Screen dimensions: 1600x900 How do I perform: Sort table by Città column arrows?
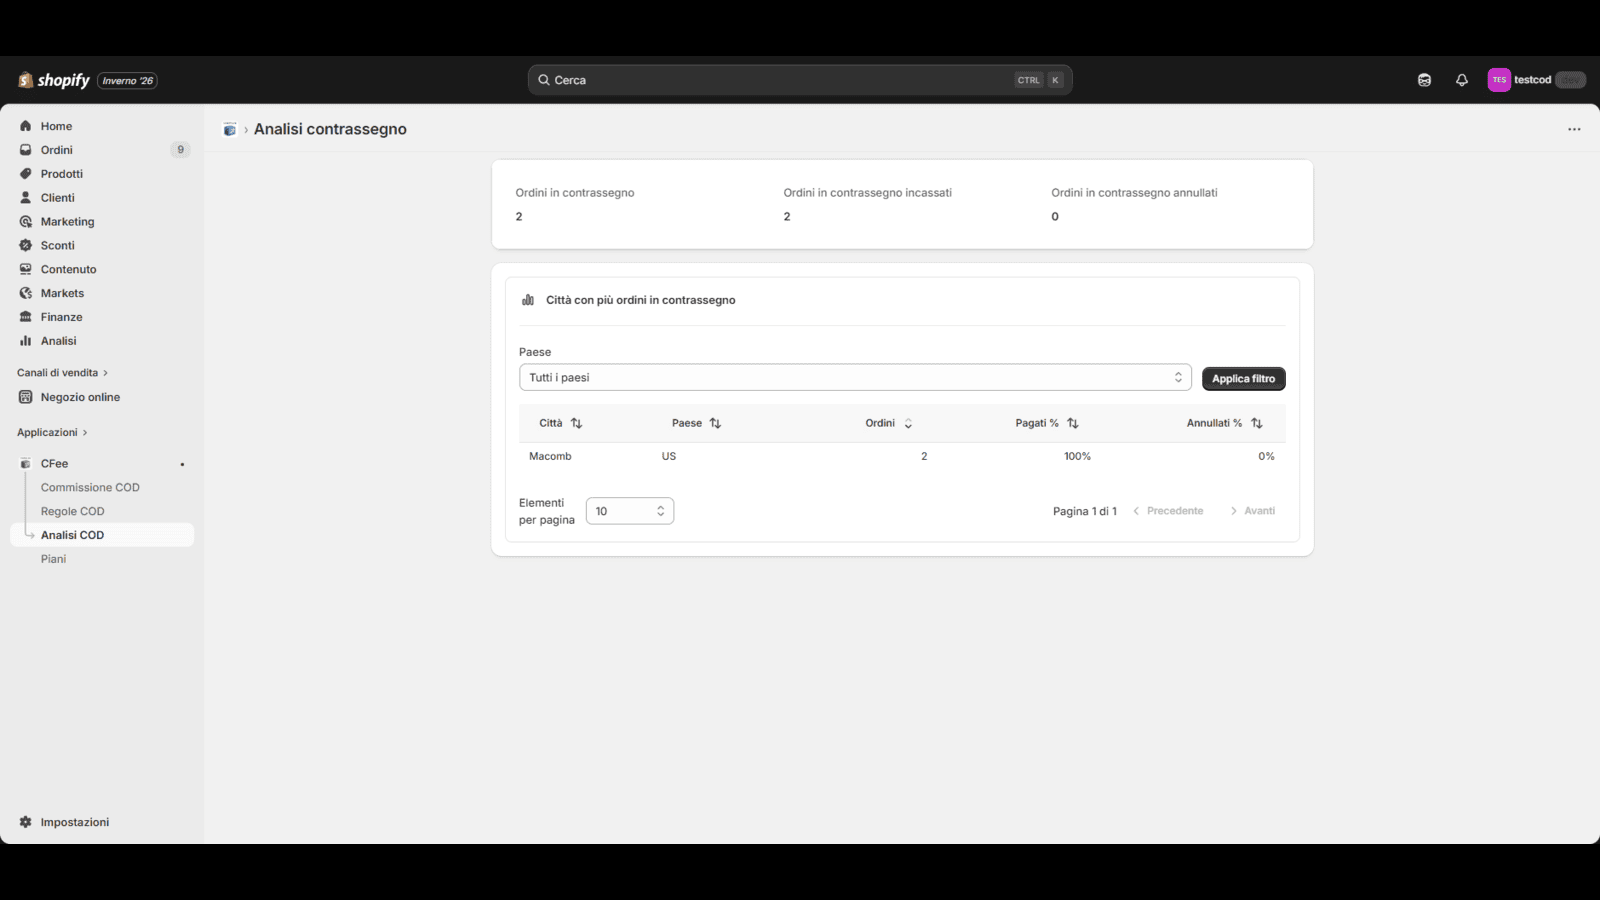click(x=577, y=424)
